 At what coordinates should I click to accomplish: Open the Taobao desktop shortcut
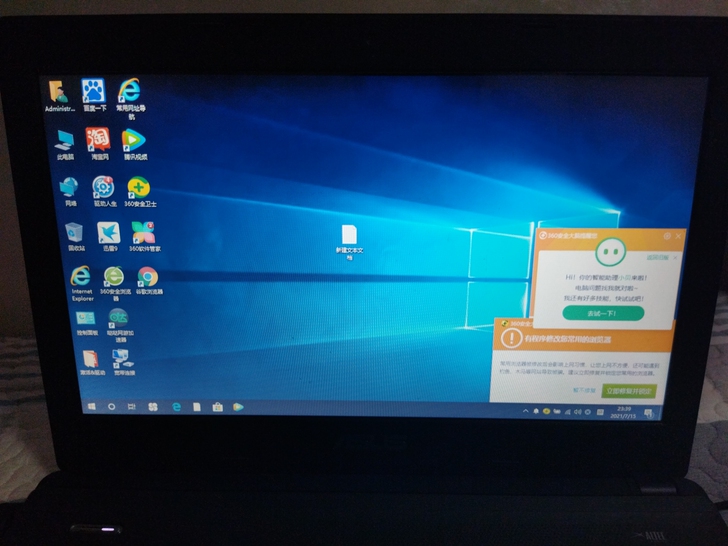click(x=98, y=139)
